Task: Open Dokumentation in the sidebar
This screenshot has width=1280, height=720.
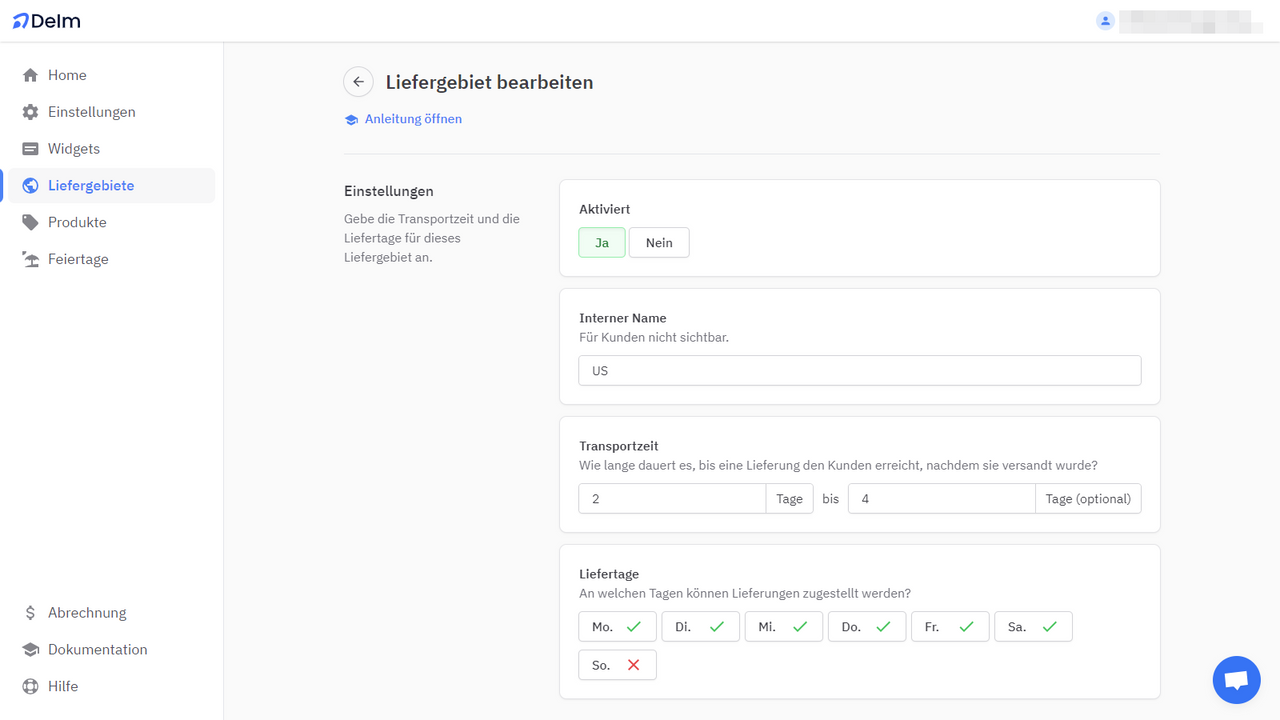Action: click(x=109, y=650)
